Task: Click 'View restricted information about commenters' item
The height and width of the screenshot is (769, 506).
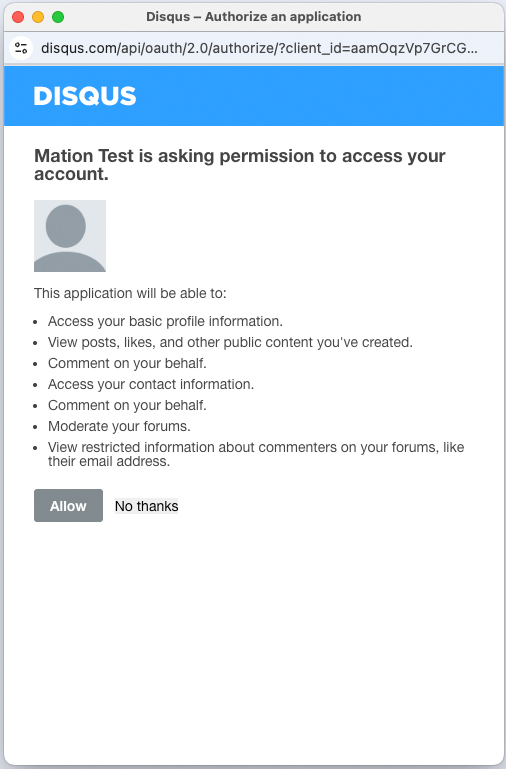Action: pos(256,454)
